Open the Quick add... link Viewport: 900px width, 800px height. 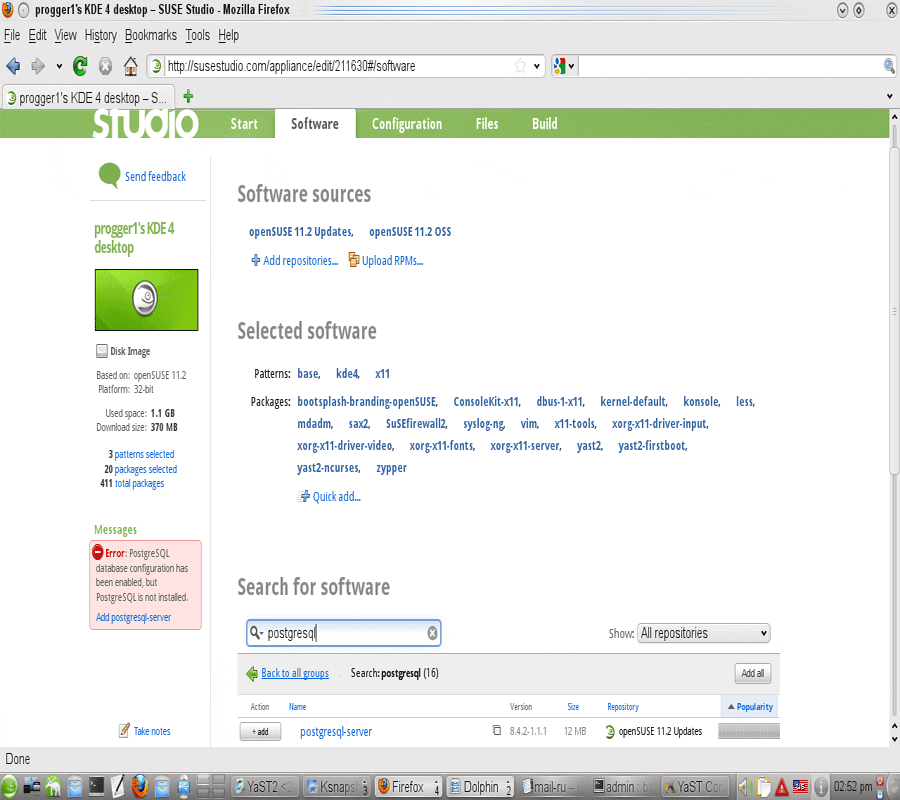[329, 496]
